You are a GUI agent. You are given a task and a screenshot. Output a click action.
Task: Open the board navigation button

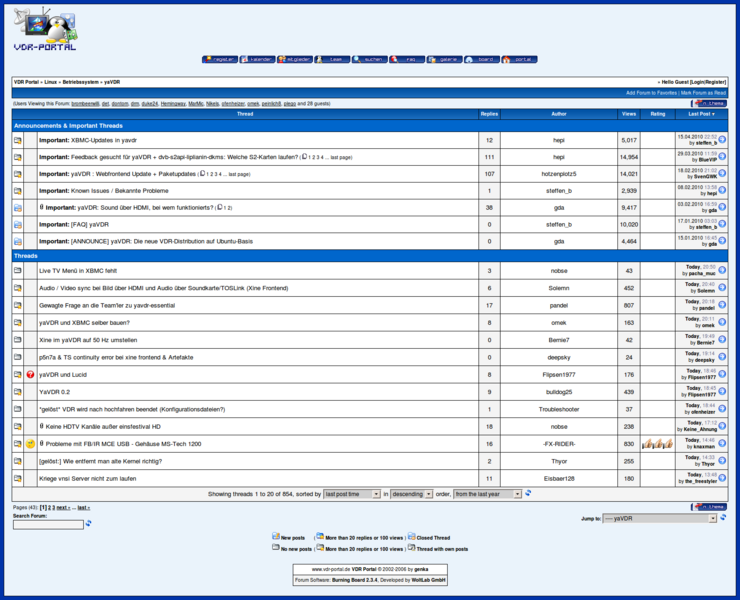[482, 59]
